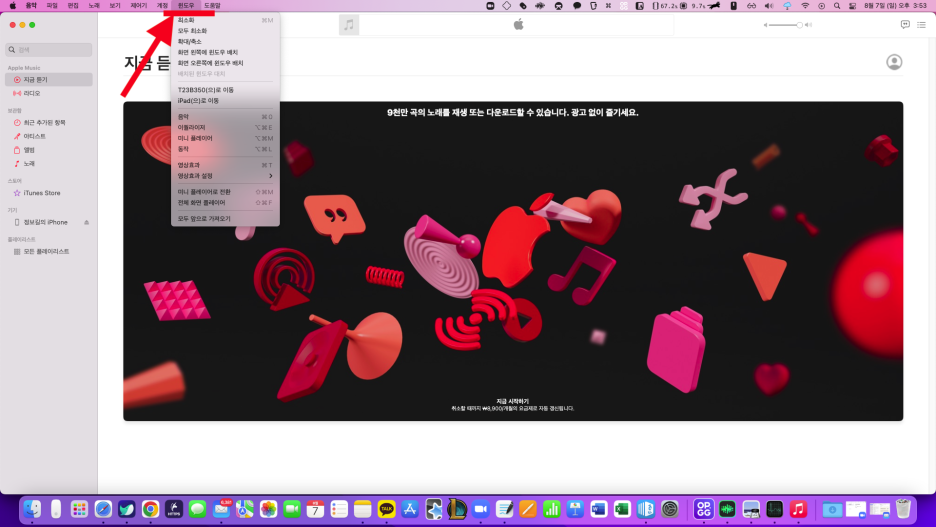
Task: Open the 보기 menu in the menu bar
Action: 115,5
